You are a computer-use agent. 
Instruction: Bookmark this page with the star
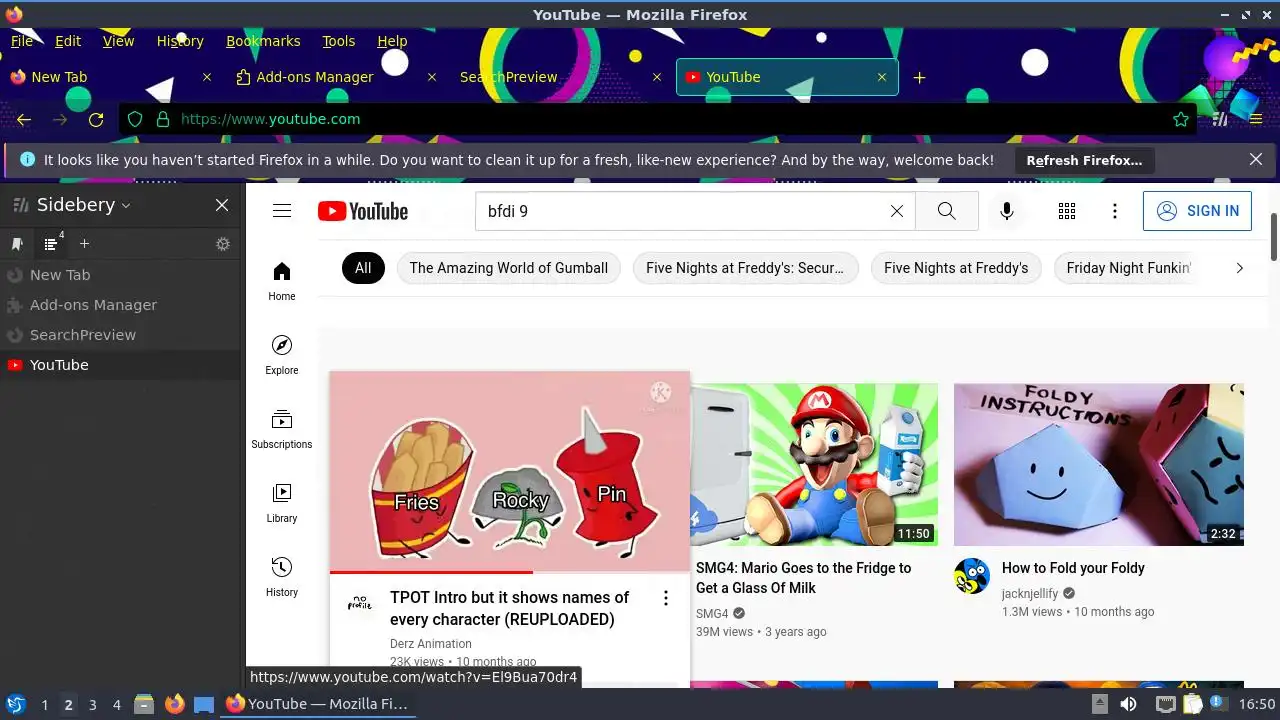[x=1181, y=119]
